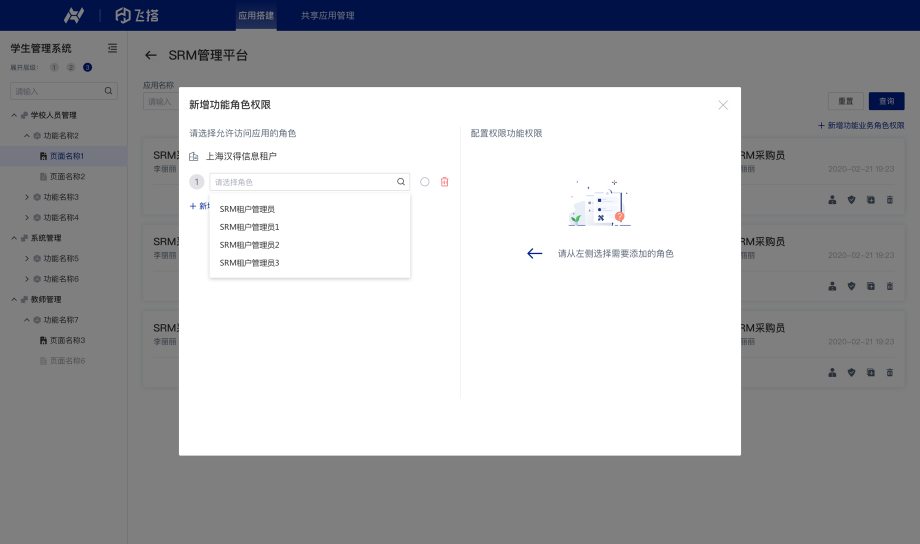
Task: Close the 新增功能角色权限 dialog
Action: (x=723, y=105)
